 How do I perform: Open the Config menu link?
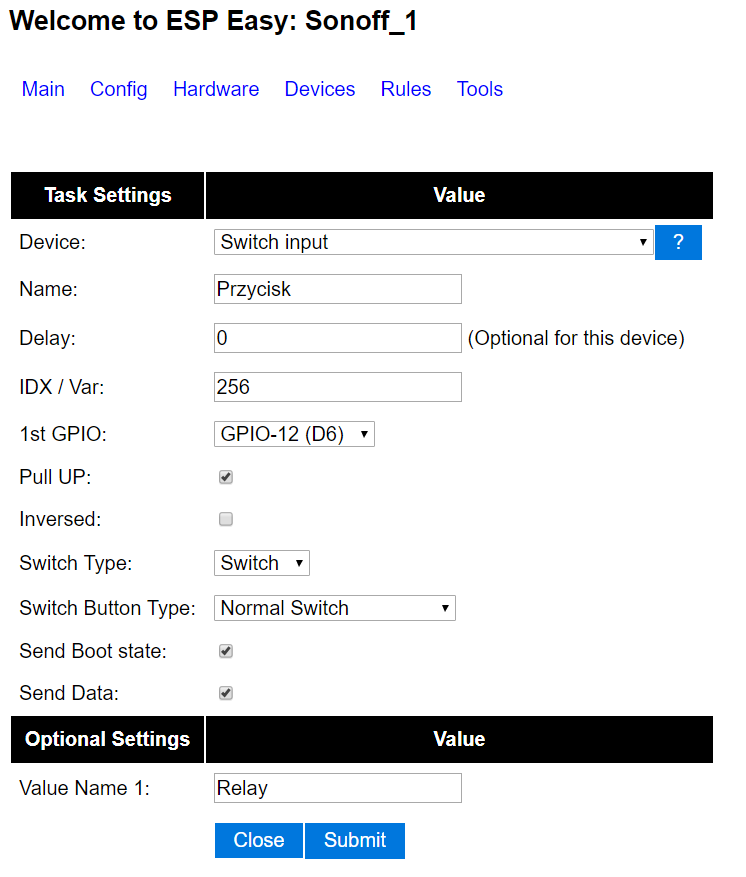119,89
